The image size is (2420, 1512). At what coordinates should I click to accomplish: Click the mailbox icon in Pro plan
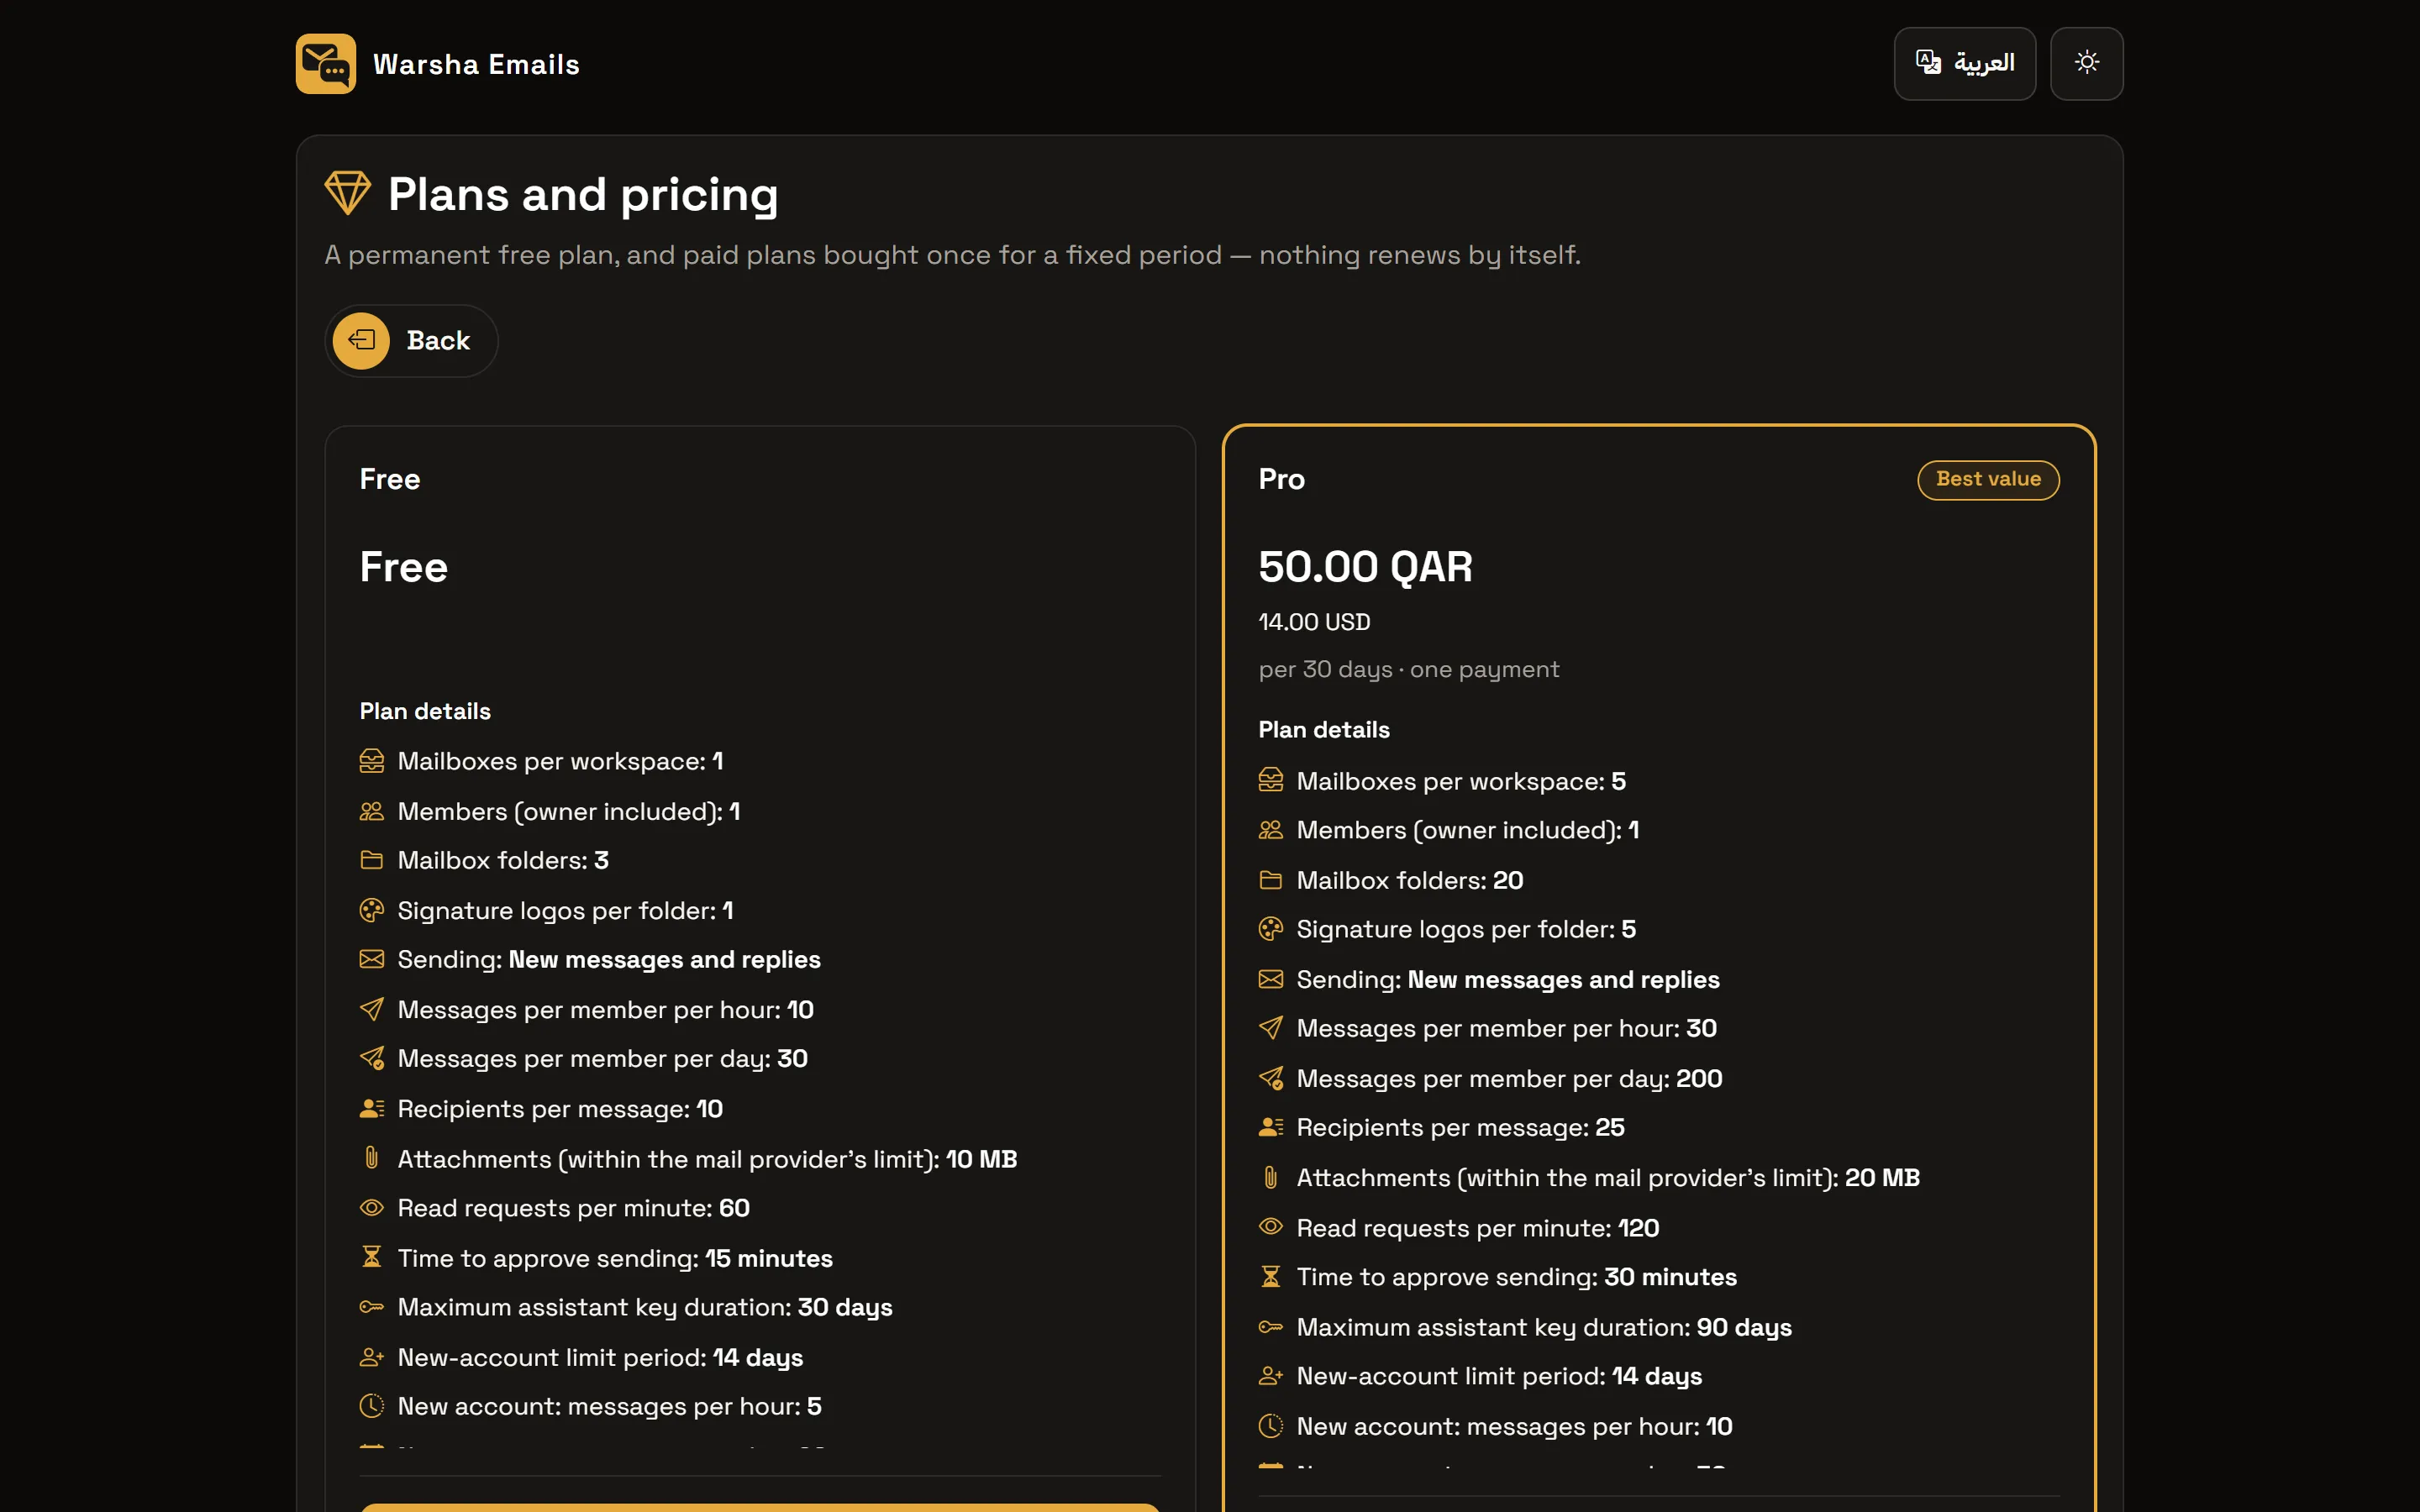click(x=1270, y=780)
